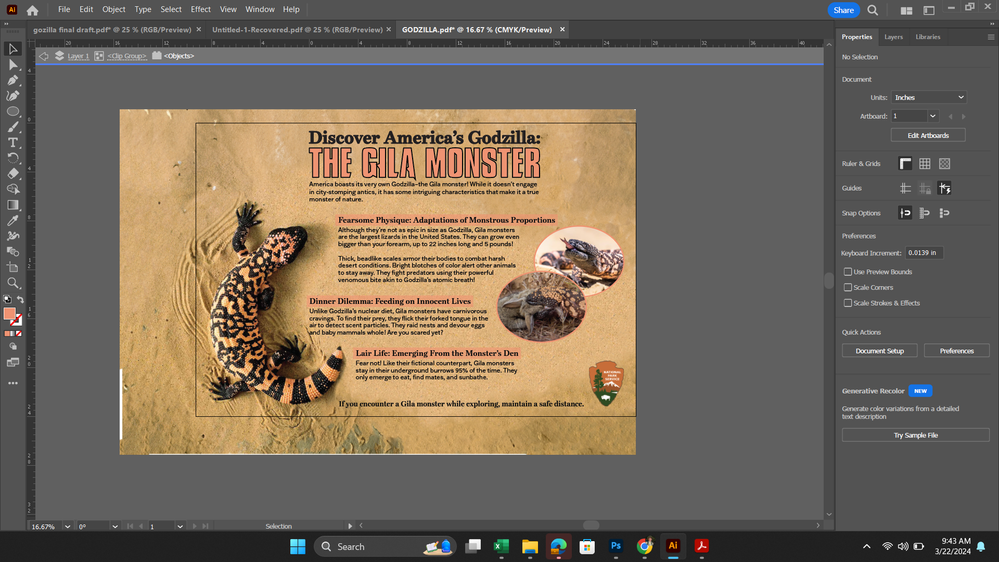The height and width of the screenshot is (562, 999).
Task: Go to Illustrator Home screen
Action: [32, 10]
